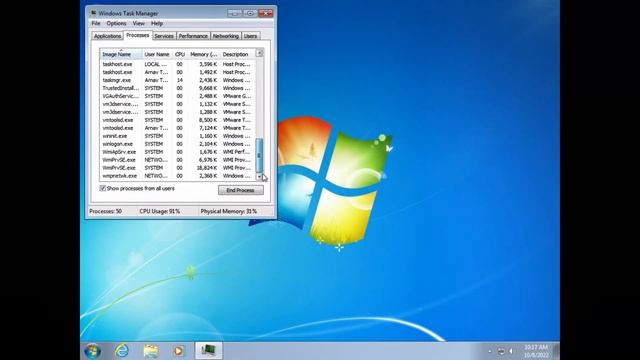Switch to the Services tab
This screenshot has width=640, height=360.
(x=164, y=36)
